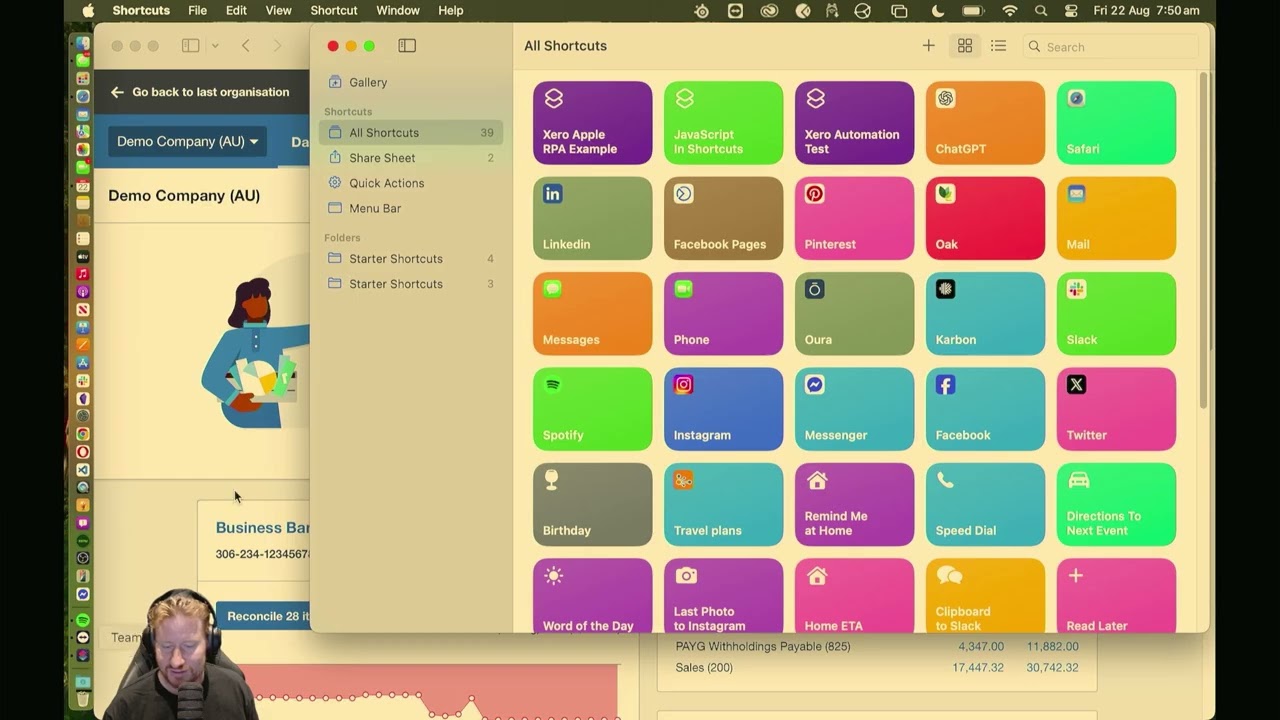Open the Xero Automation Test shortcut
Viewport: 1280px width, 720px height.
click(x=854, y=123)
